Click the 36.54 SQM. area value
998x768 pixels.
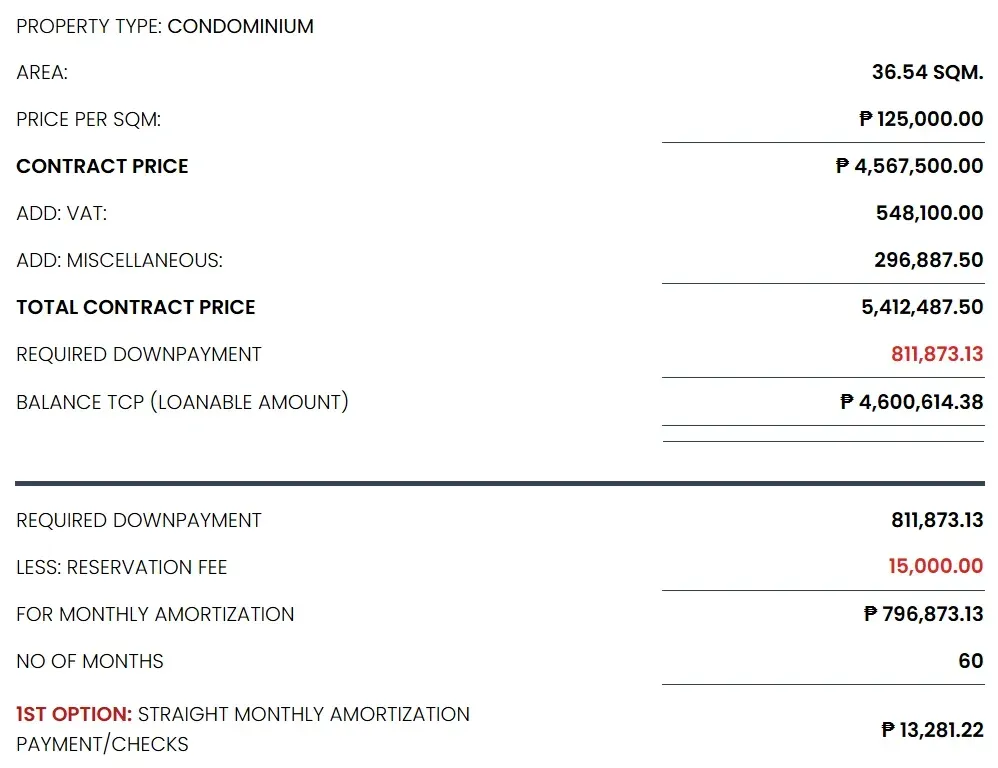927,72
